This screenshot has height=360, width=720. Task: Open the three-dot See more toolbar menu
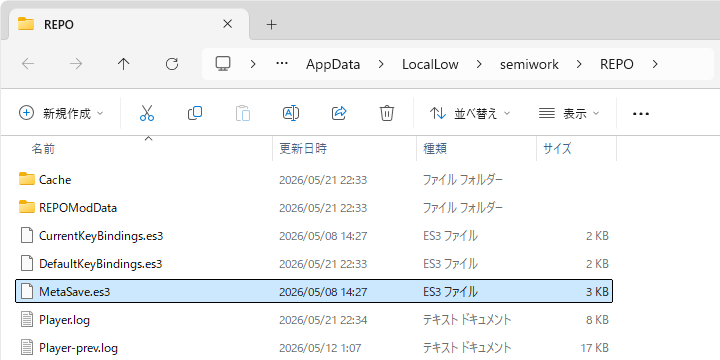(x=641, y=113)
